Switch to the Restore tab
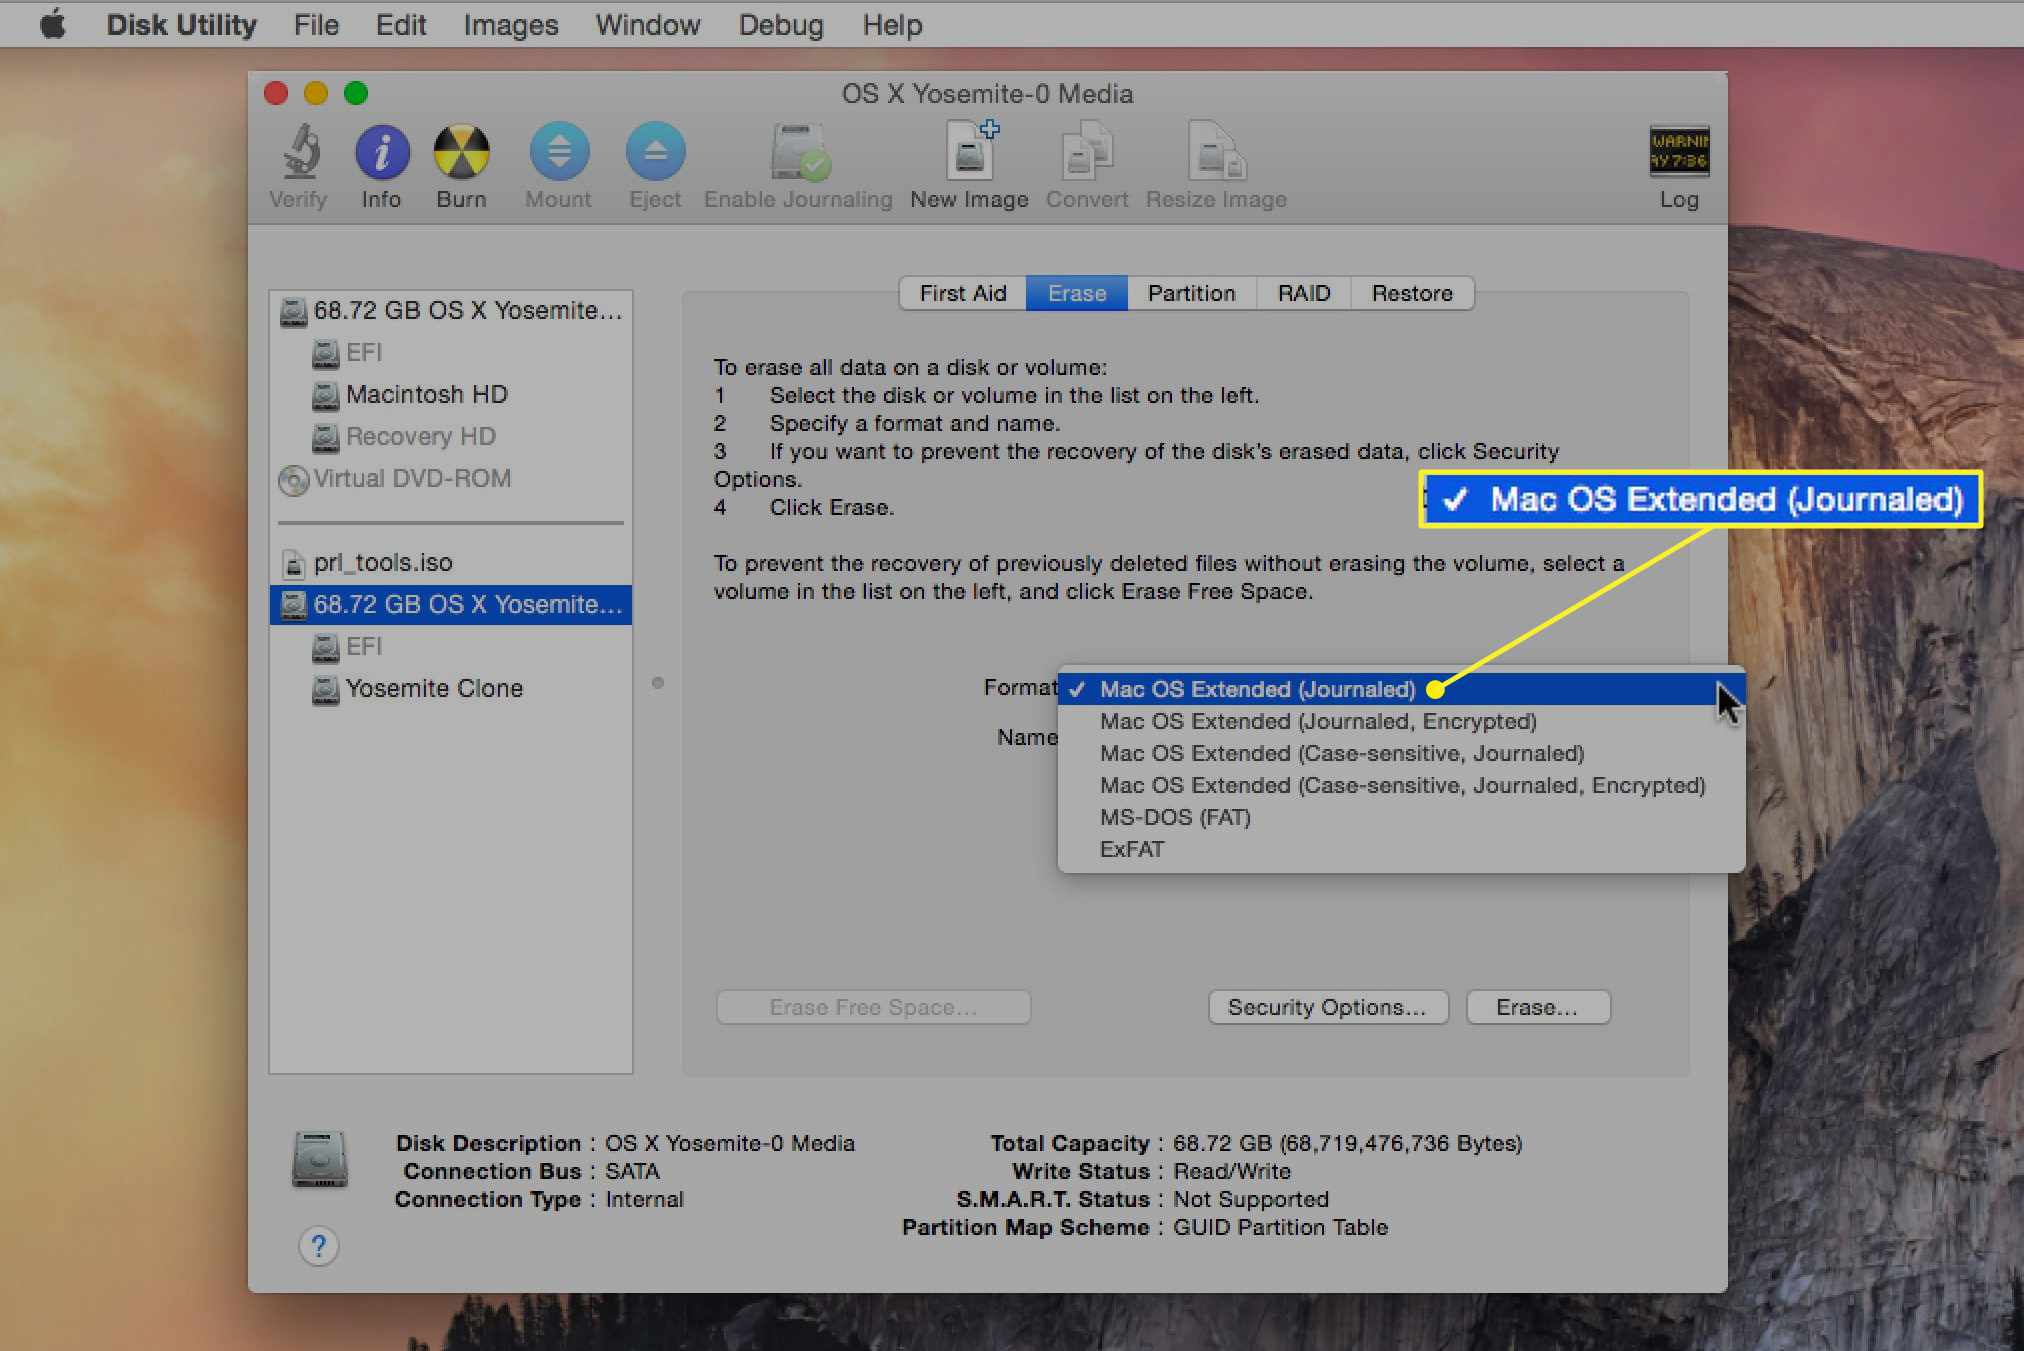2024x1351 pixels. pyautogui.click(x=1412, y=293)
